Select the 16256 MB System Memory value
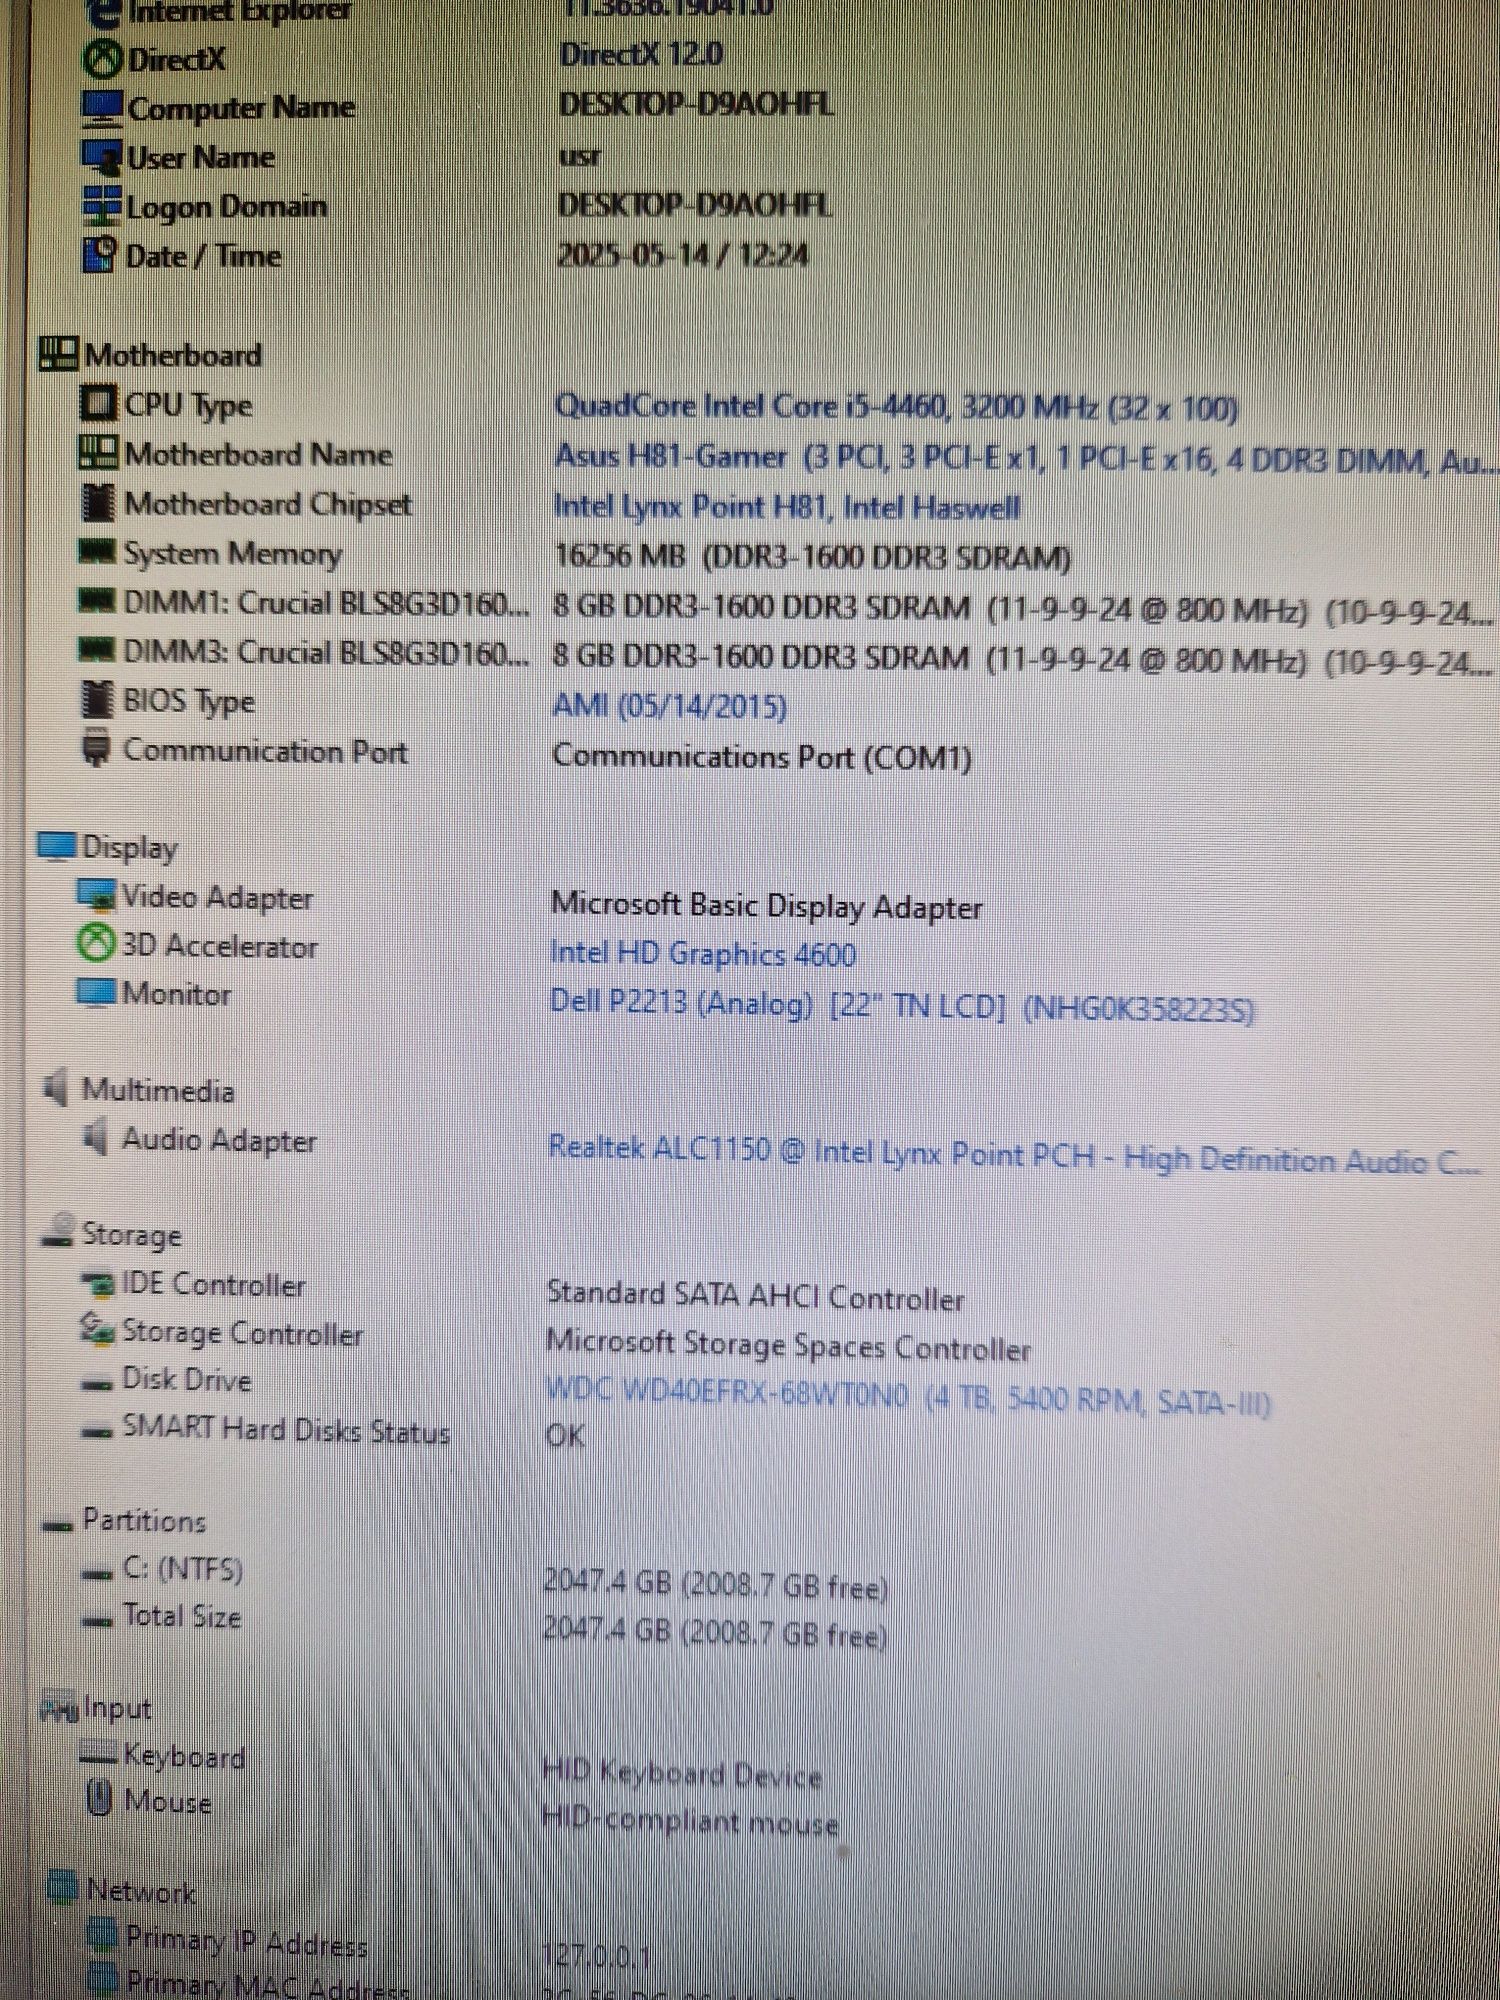 click(812, 557)
